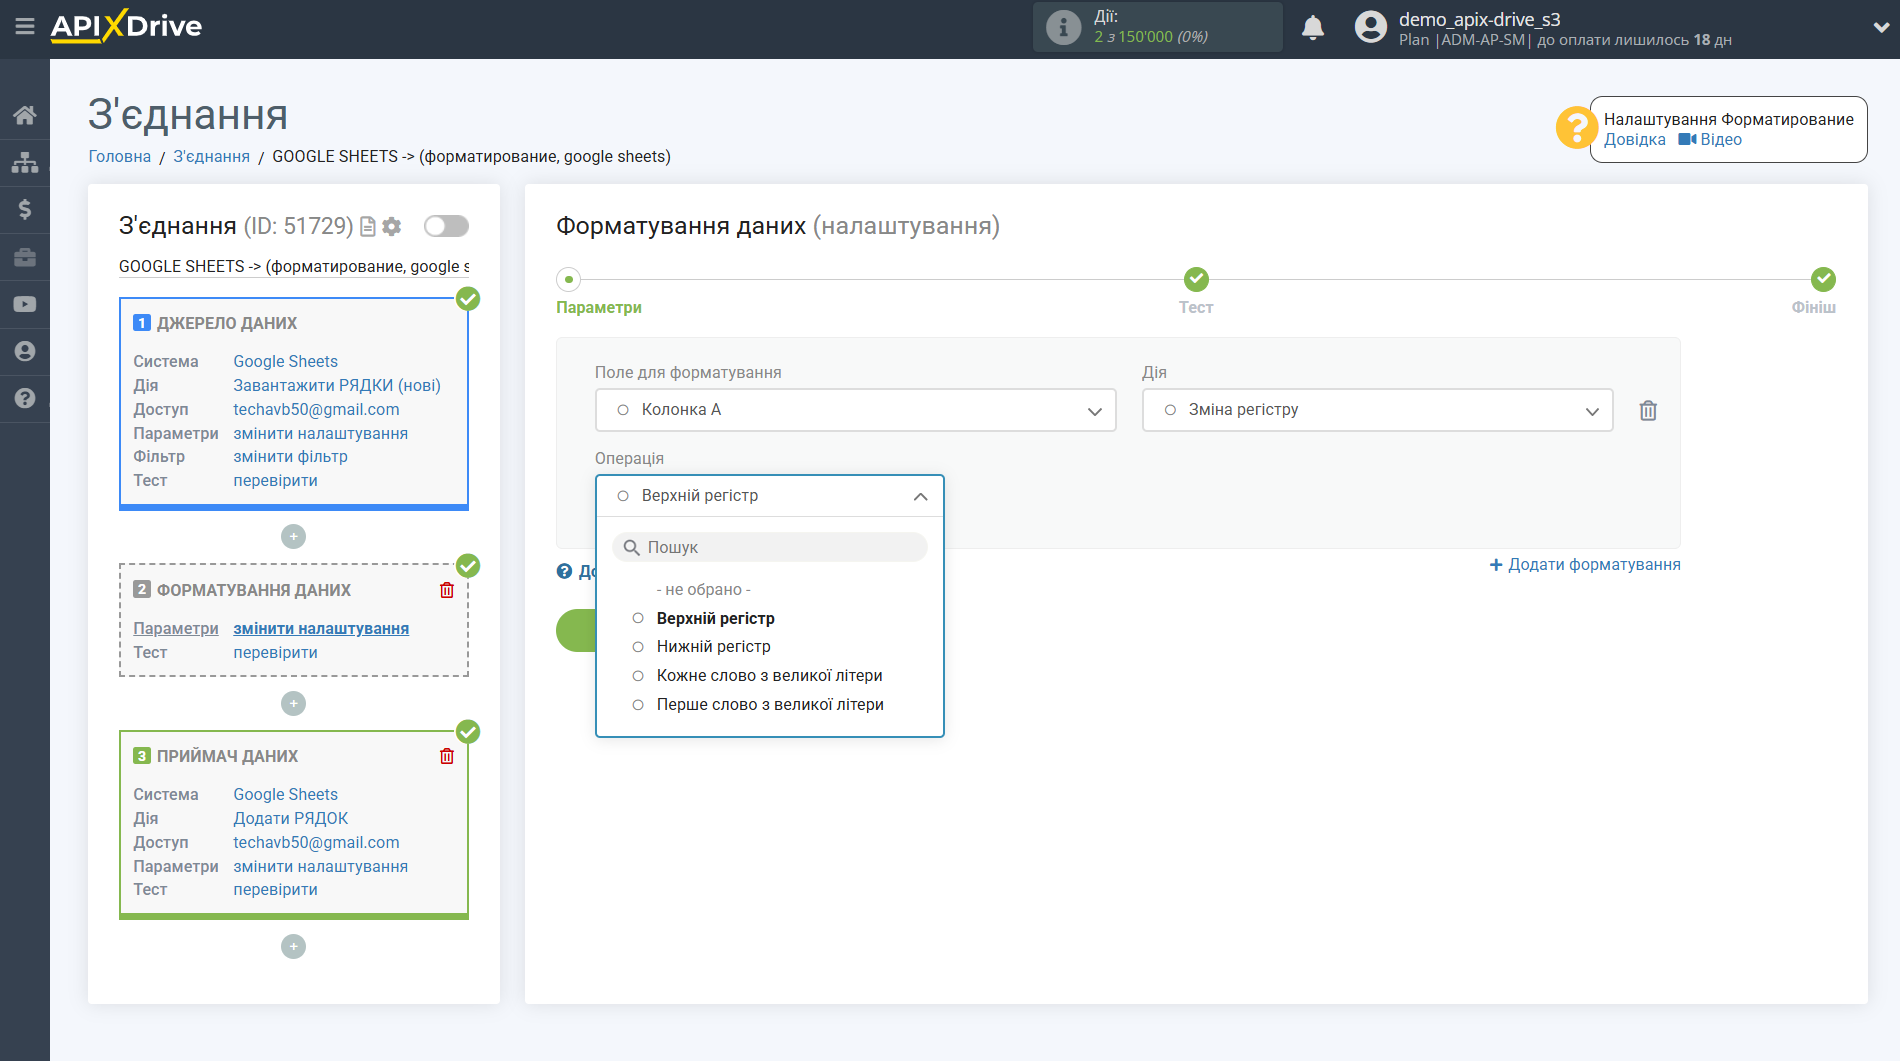Click source перевірити test link

[276, 481]
